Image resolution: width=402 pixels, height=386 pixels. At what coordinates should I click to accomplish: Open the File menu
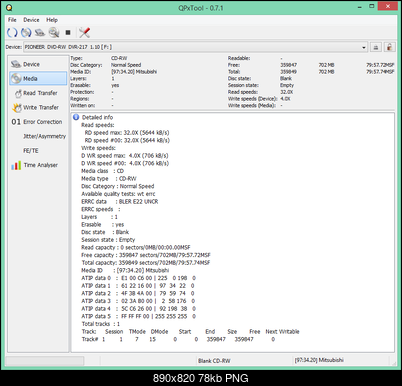coord(12,20)
